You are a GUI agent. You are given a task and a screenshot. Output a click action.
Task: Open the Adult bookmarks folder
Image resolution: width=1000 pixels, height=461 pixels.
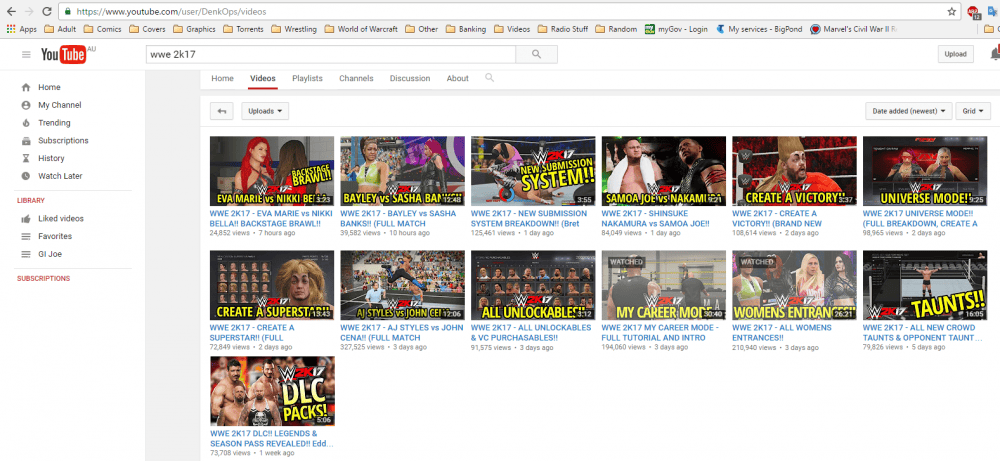click(x=60, y=29)
